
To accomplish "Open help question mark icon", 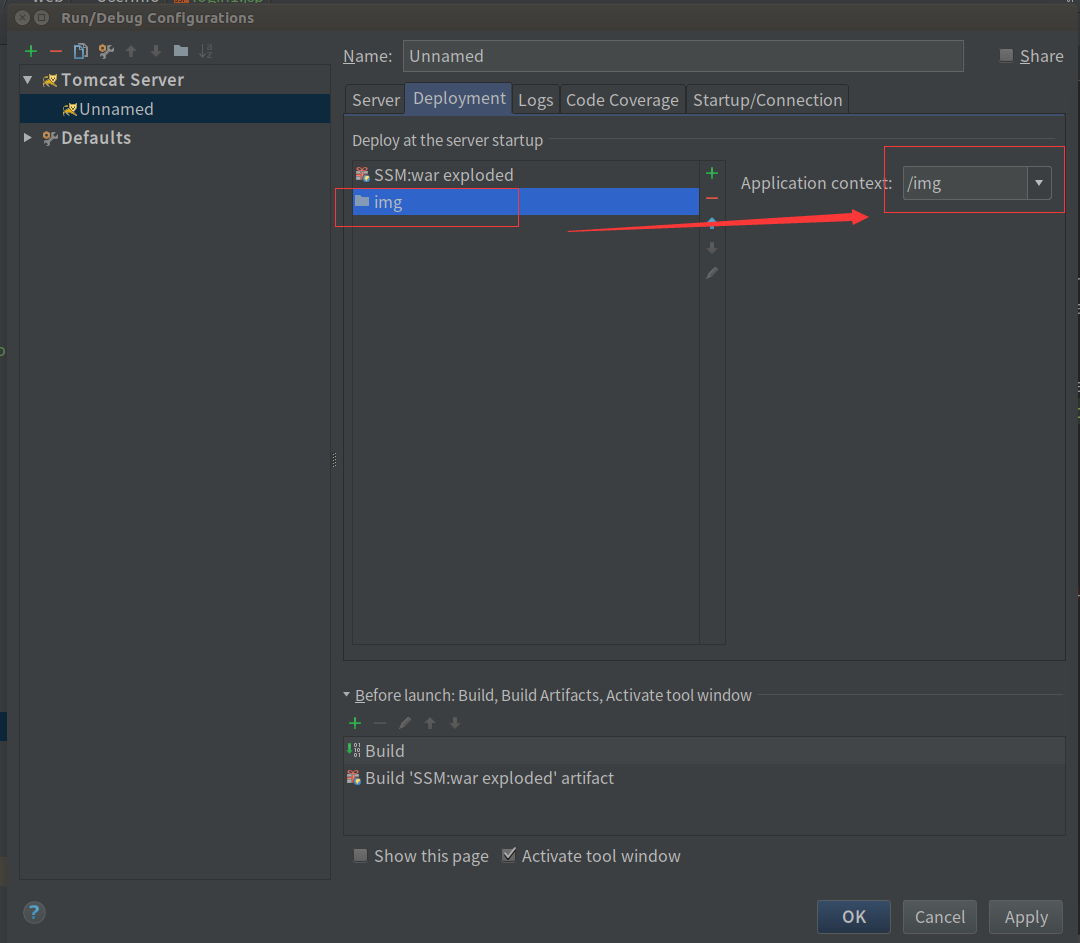I will 34,913.
